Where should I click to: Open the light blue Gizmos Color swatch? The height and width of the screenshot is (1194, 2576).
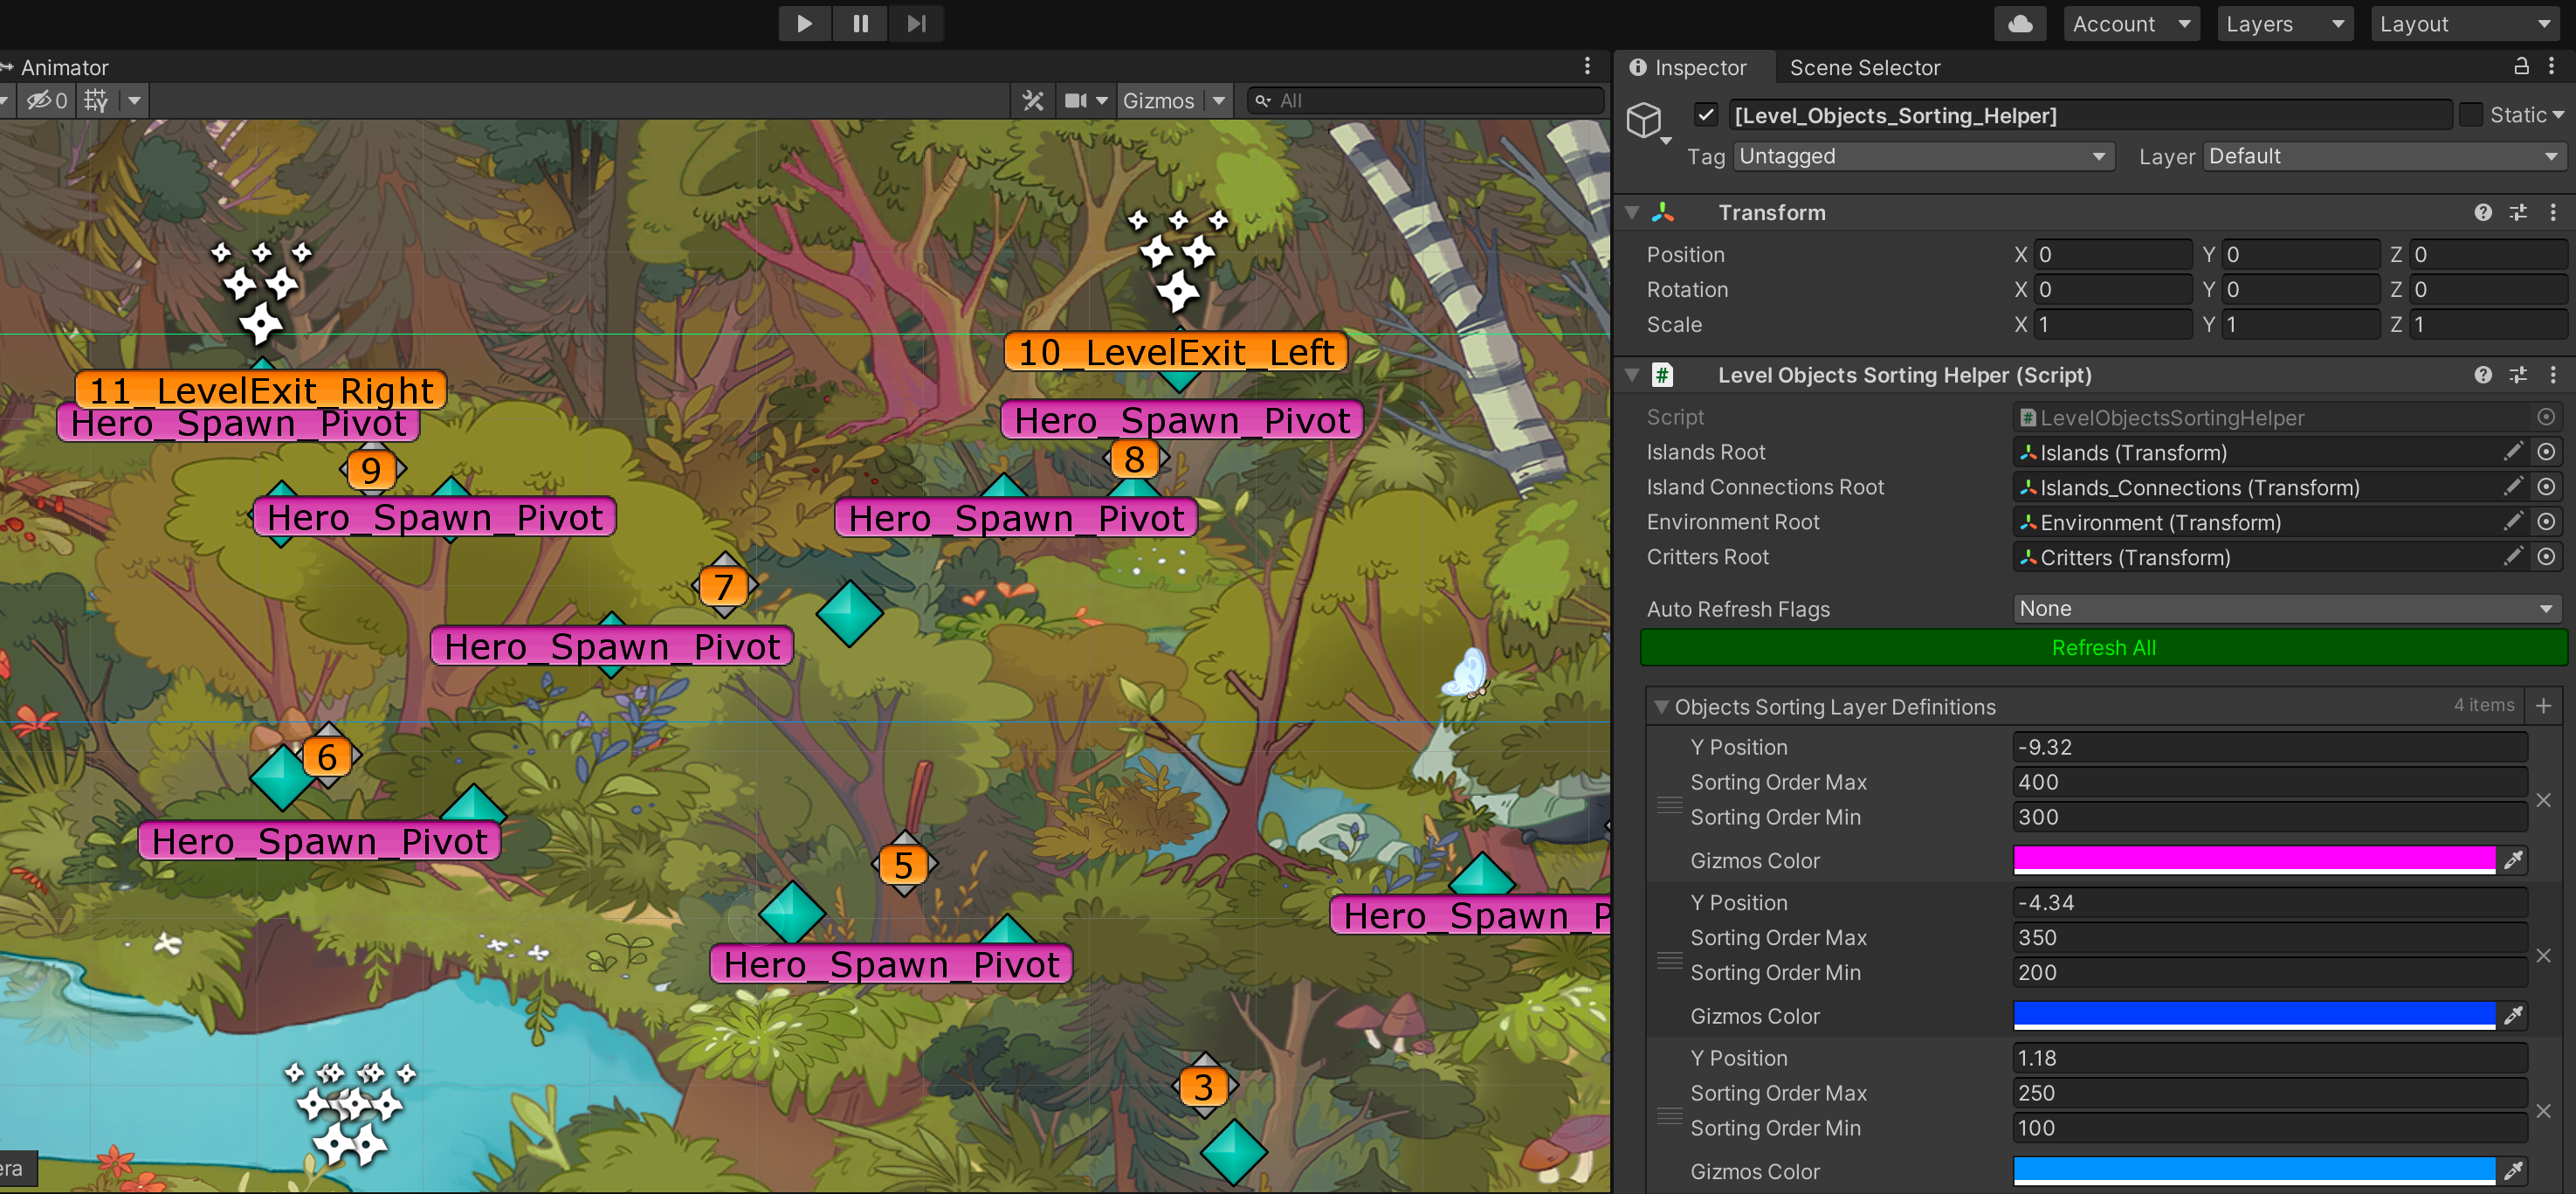coord(2254,1171)
